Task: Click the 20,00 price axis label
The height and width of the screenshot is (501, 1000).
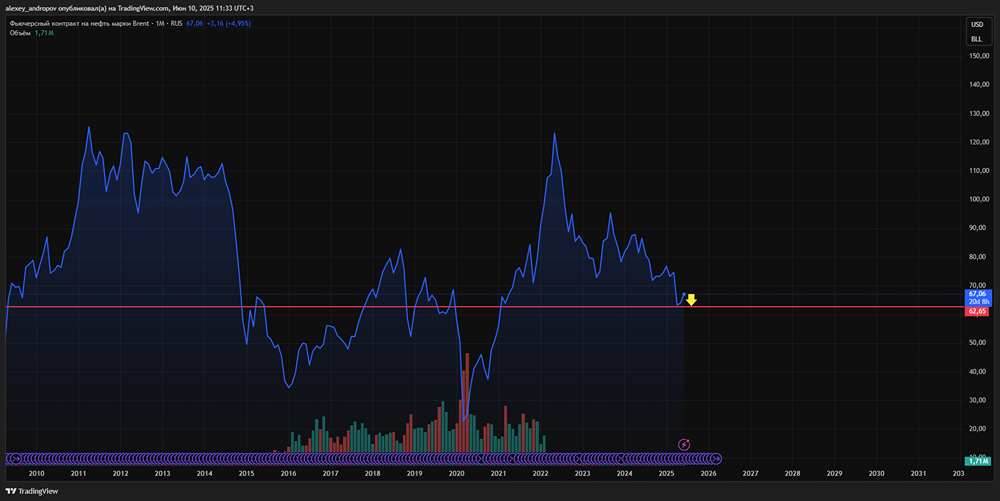Action: pos(979,429)
